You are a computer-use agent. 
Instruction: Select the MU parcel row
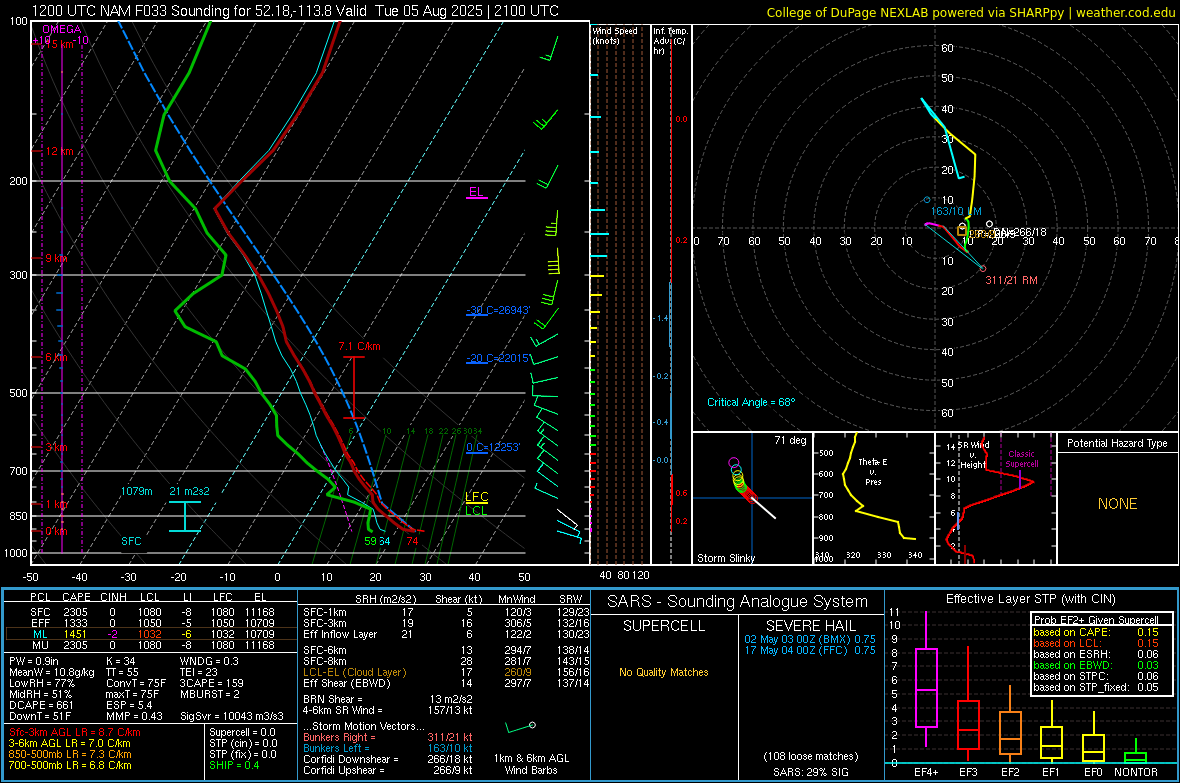152,645
